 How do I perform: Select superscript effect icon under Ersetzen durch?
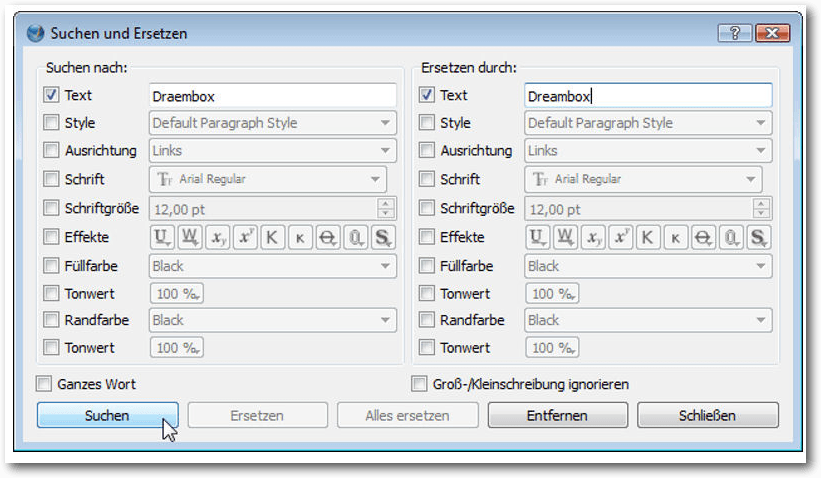pyautogui.click(x=620, y=238)
